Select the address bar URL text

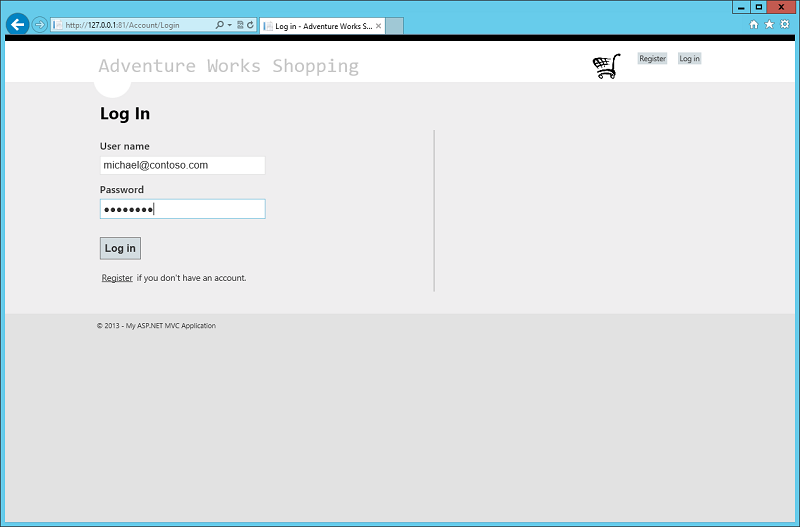click(x=122, y=25)
